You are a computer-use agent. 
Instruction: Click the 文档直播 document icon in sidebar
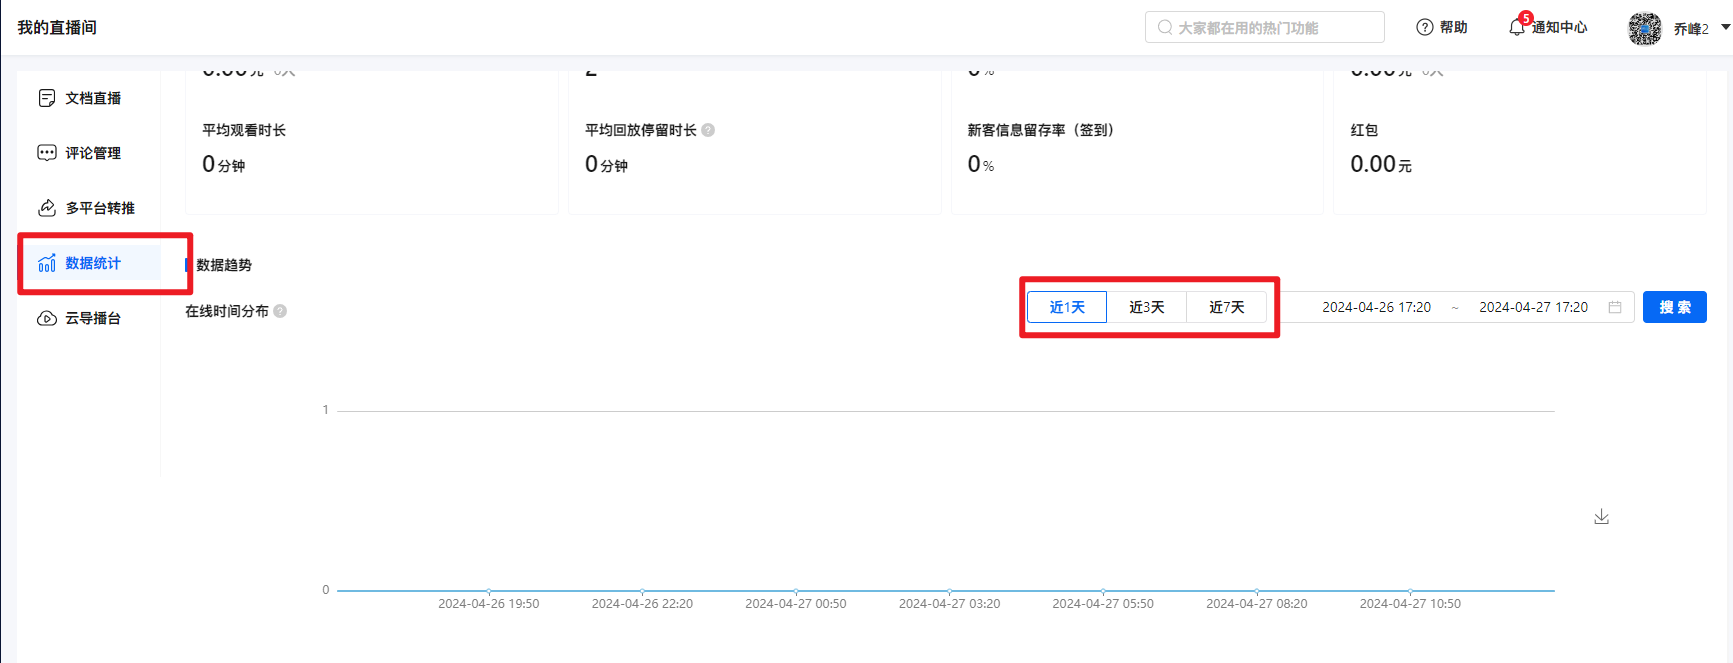46,98
